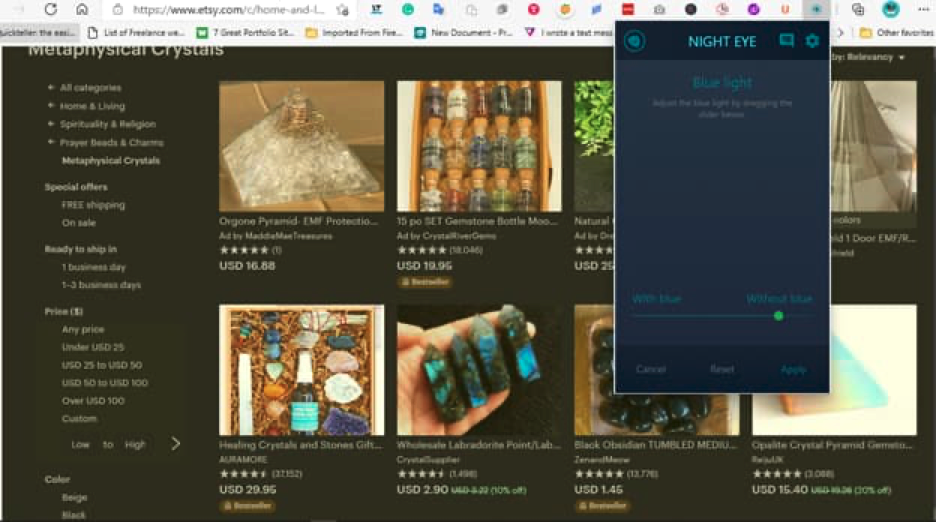
Task: Open 'Imported From Fire...' bookmarks folder
Action: (x=355, y=32)
